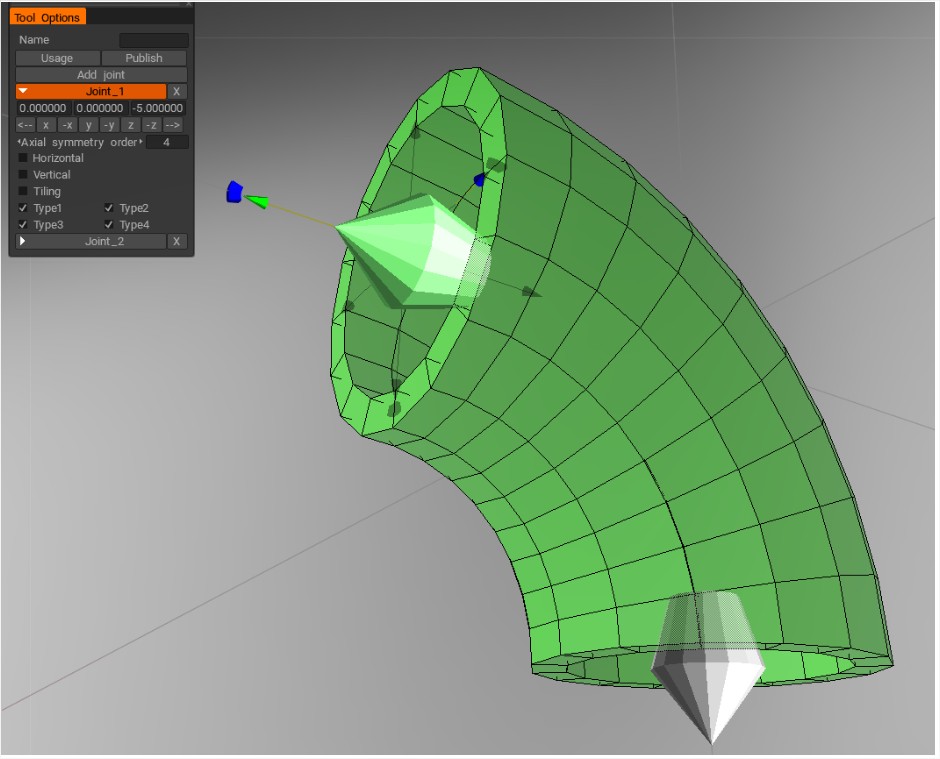Decrease Axial symmetry order with left arrow
The image size is (940, 759).
coord(19,142)
